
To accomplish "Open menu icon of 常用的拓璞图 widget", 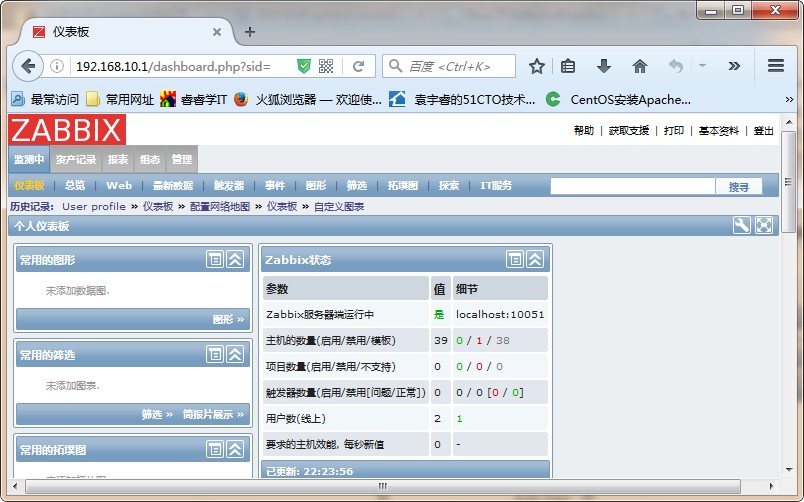I will (x=215, y=449).
